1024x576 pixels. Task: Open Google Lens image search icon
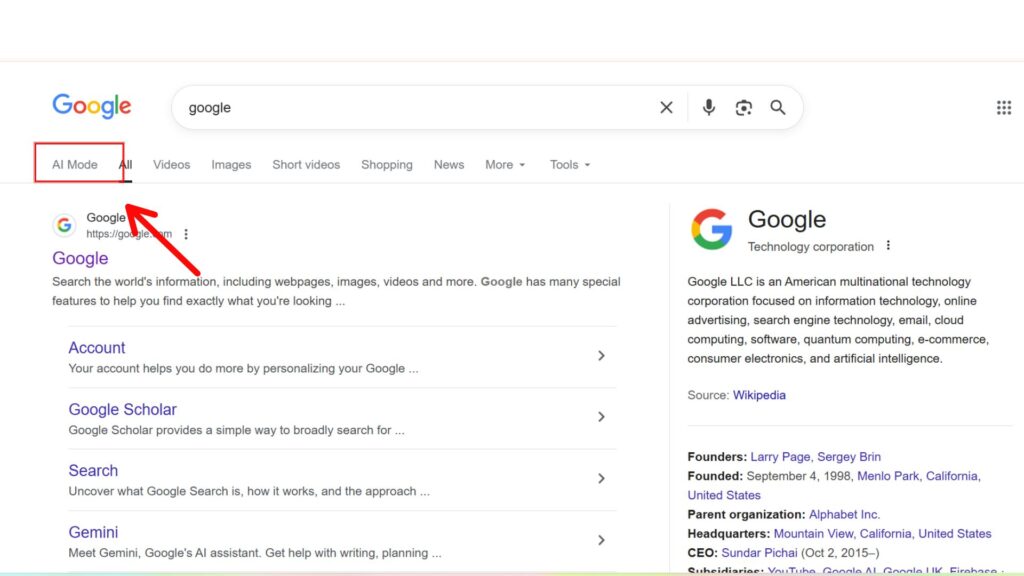tap(743, 108)
